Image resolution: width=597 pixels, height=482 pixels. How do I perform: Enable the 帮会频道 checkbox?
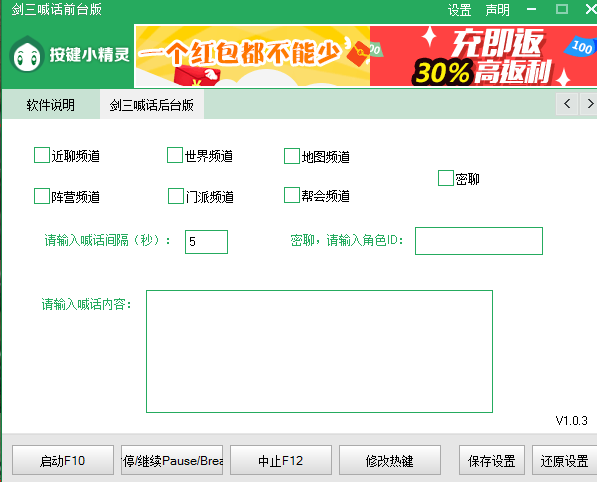pos(292,195)
